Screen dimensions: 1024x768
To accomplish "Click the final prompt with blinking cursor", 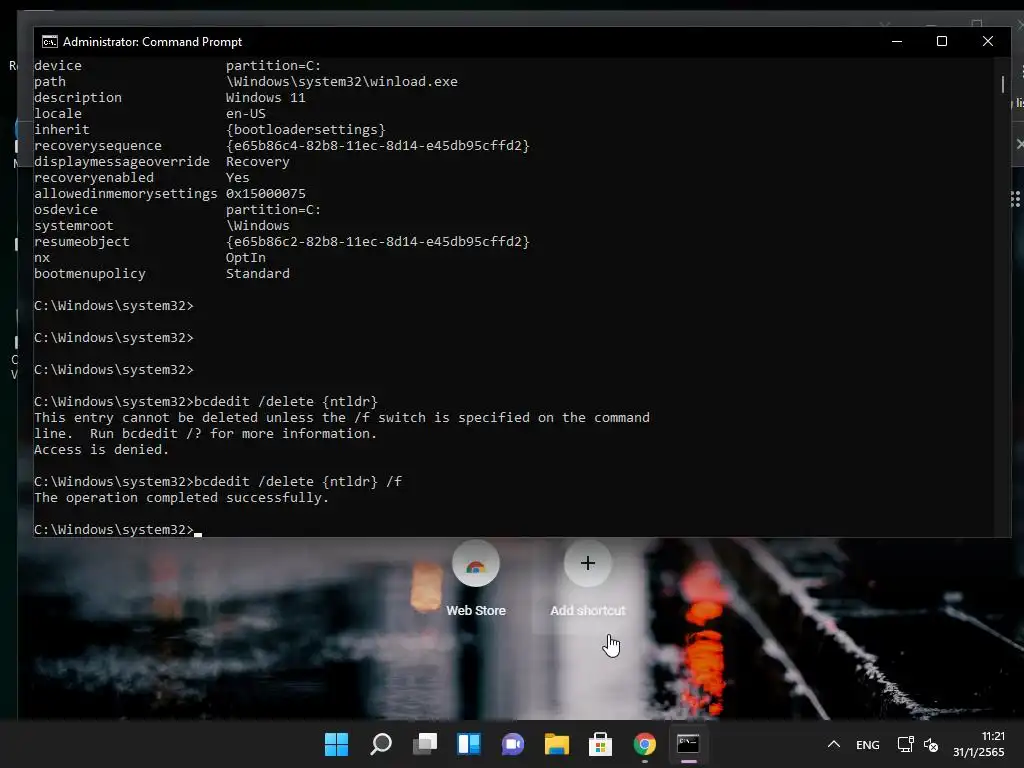I will pos(118,530).
